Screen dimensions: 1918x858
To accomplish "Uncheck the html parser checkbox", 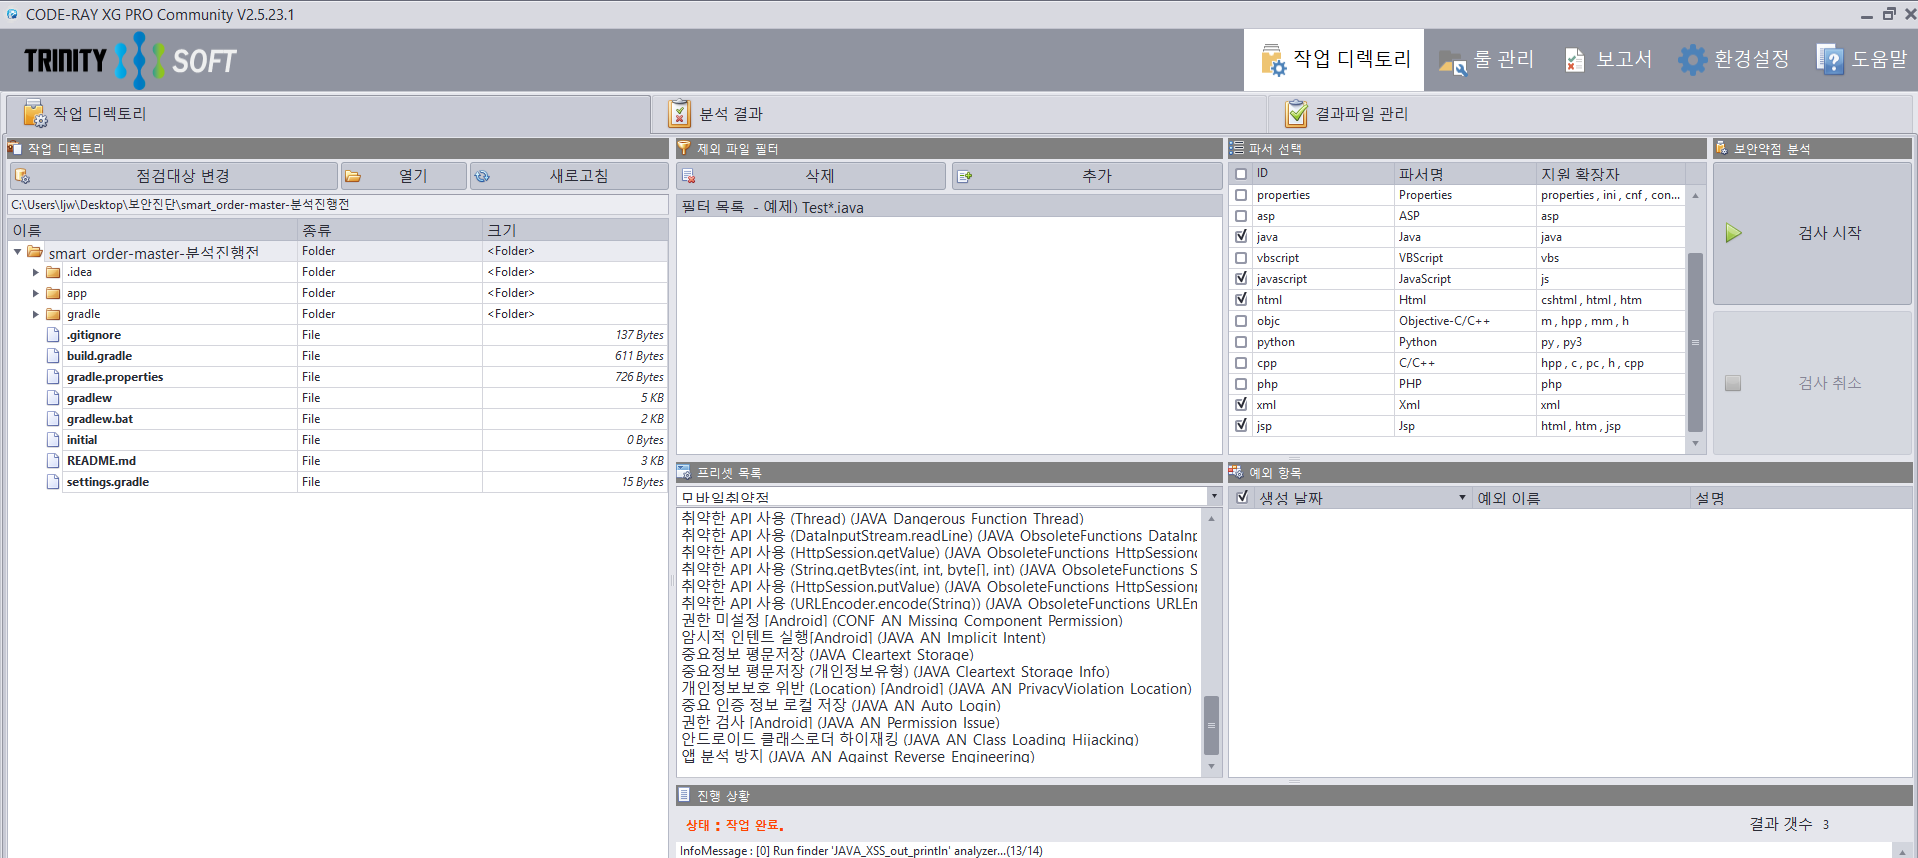I will (1241, 300).
